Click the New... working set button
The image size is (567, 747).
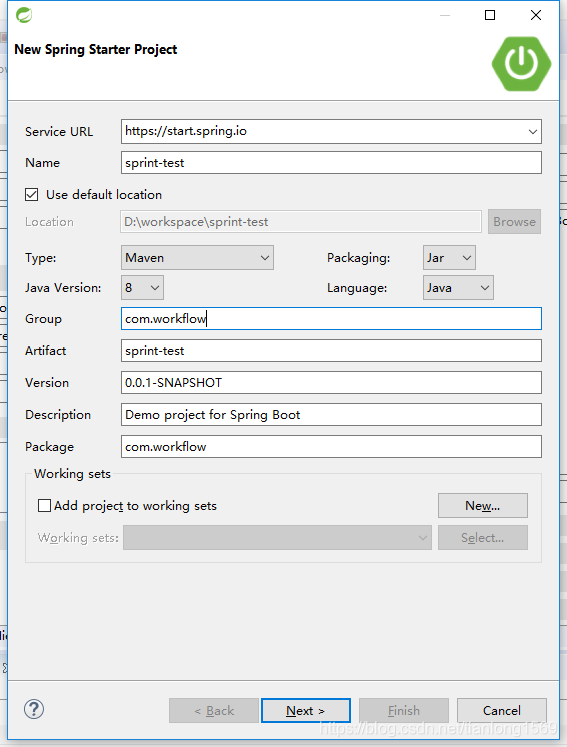[x=483, y=505]
